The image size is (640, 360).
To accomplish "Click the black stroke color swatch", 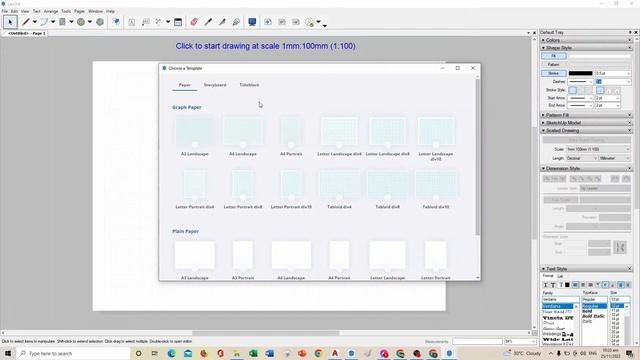I will coord(580,73).
